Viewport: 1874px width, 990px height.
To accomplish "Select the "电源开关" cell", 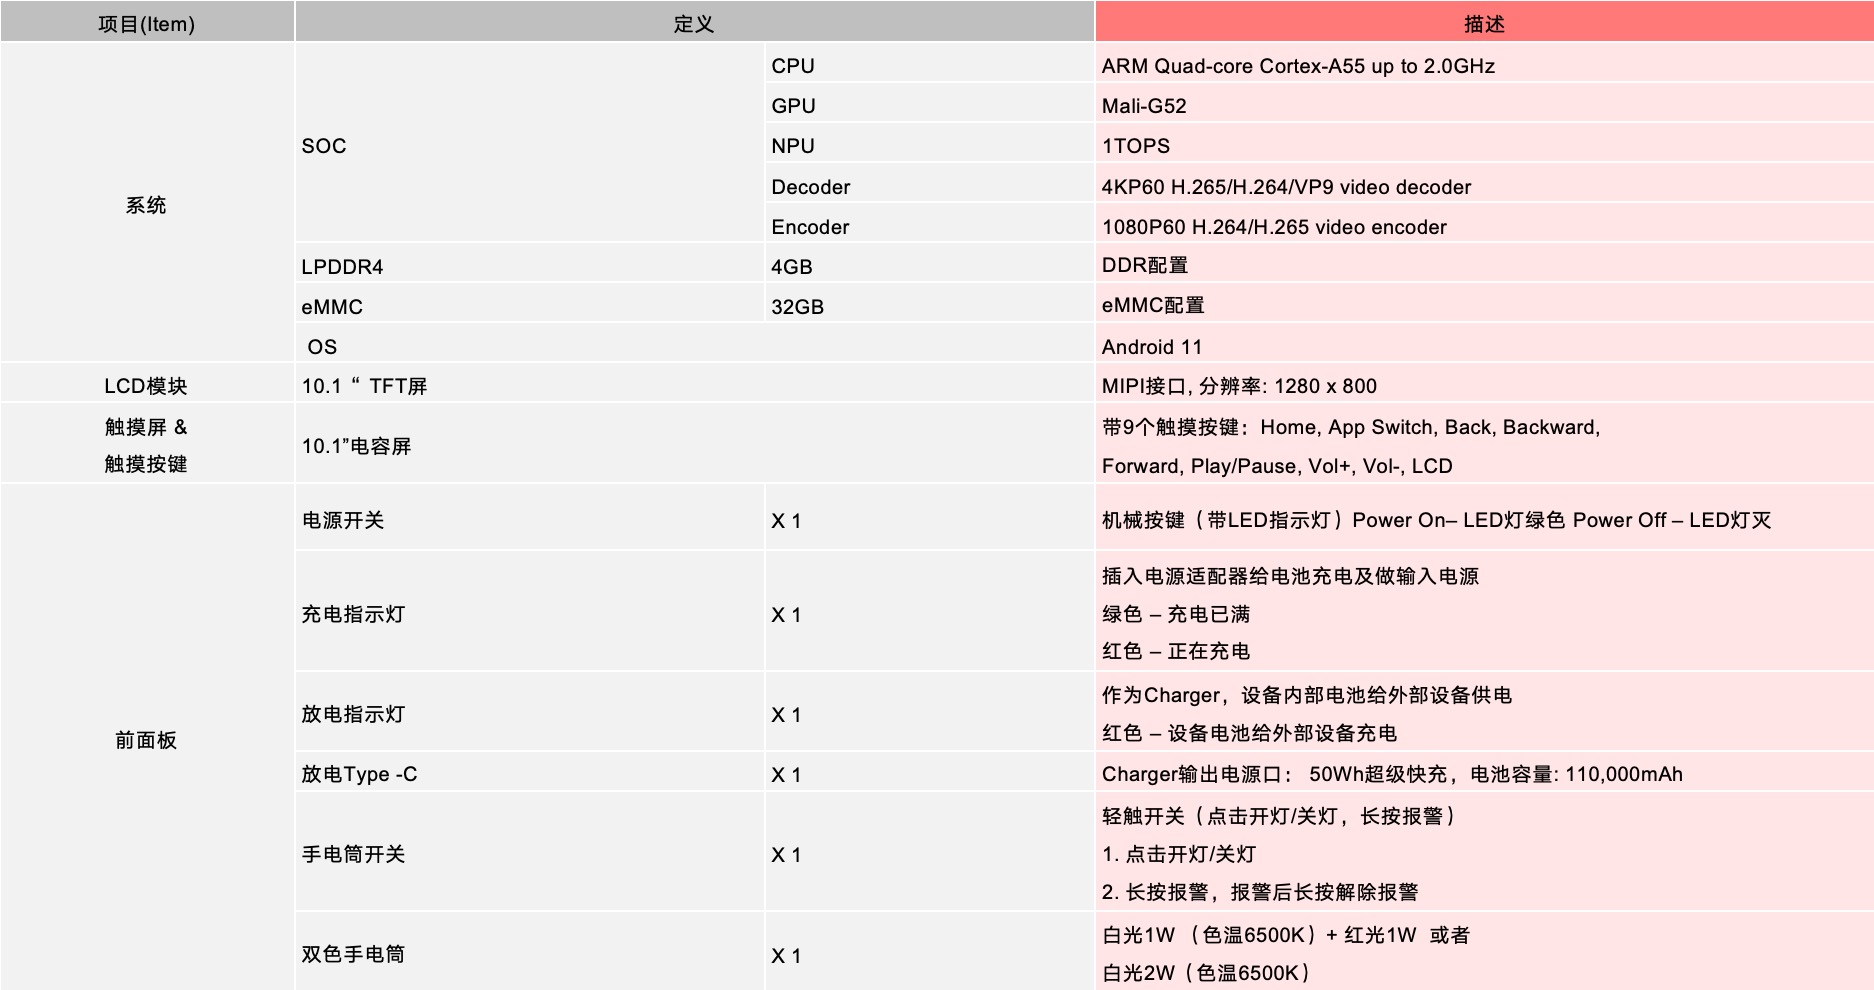I will 343,520.
